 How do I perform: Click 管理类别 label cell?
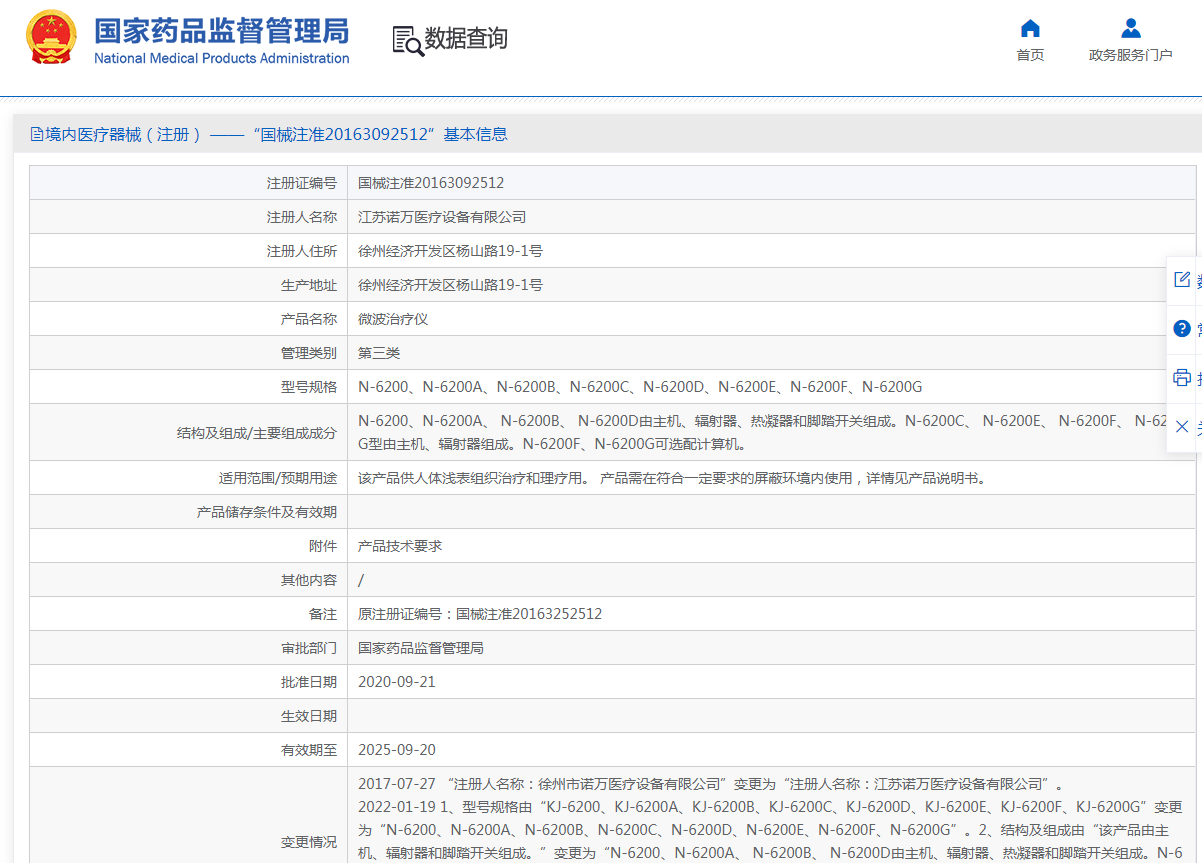[x=188, y=353]
